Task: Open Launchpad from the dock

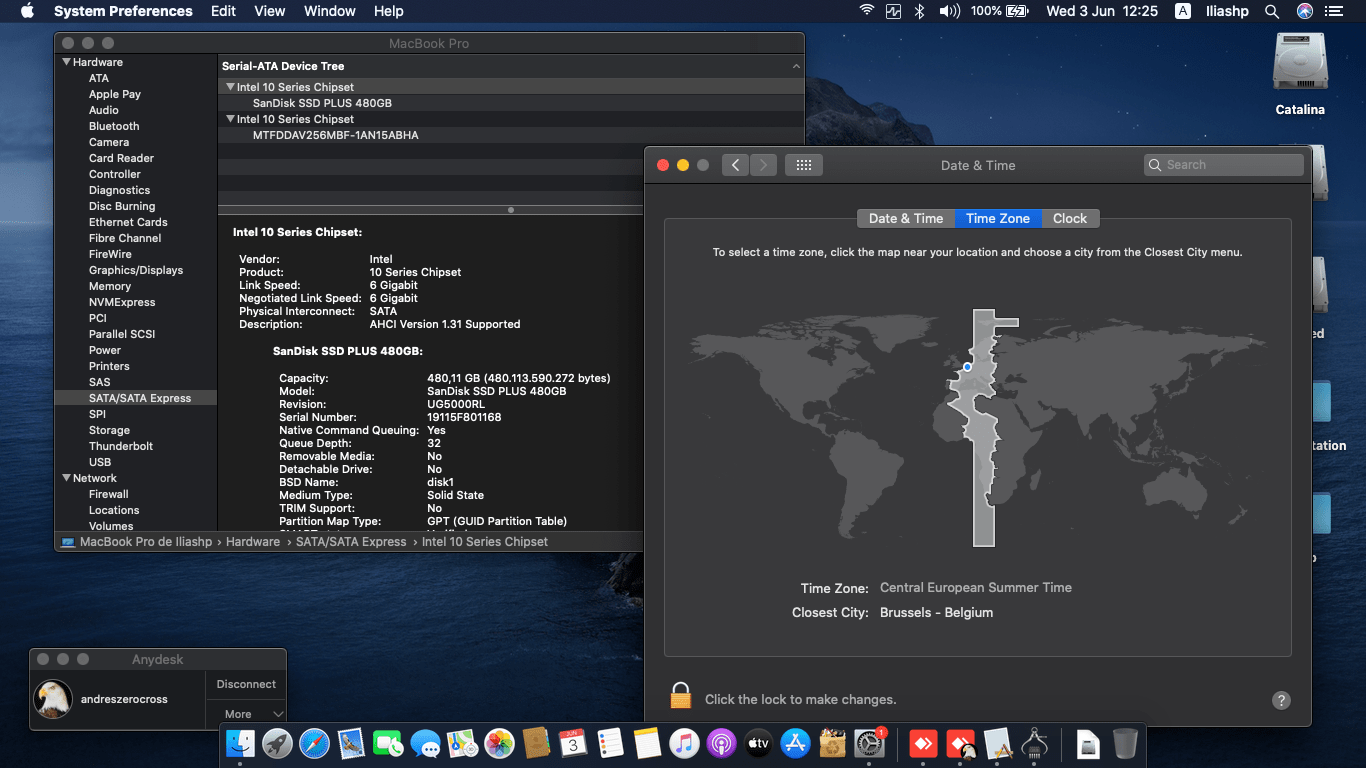Action: 277,743
